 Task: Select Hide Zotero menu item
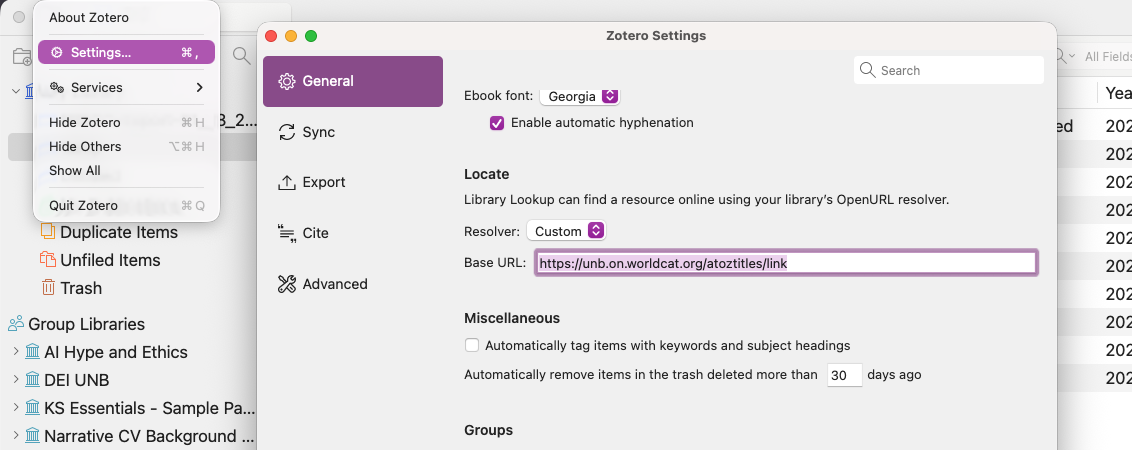pyautogui.click(x=126, y=122)
